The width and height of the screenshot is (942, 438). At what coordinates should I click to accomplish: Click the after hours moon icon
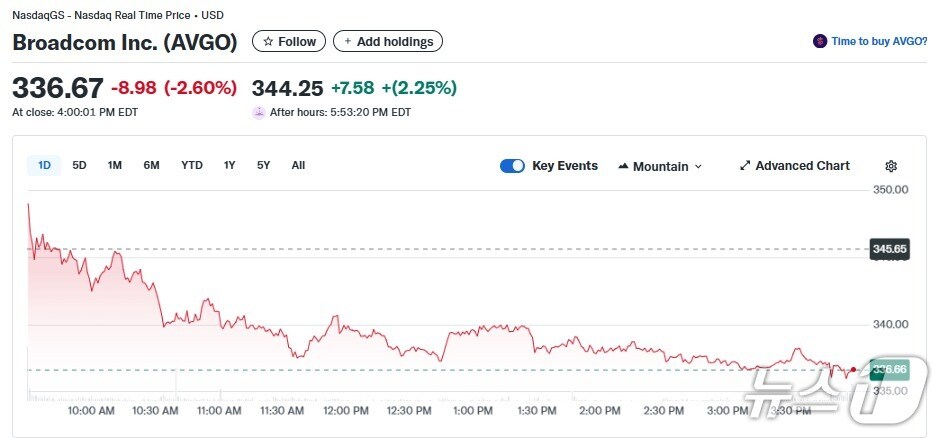(259, 112)
